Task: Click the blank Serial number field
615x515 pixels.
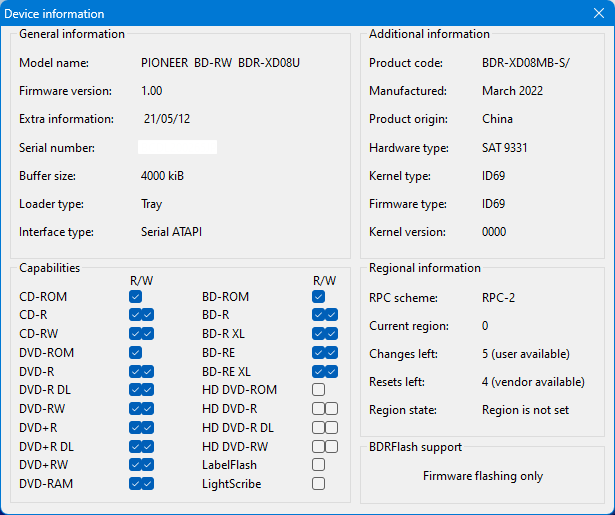Action: pos(177,148)
